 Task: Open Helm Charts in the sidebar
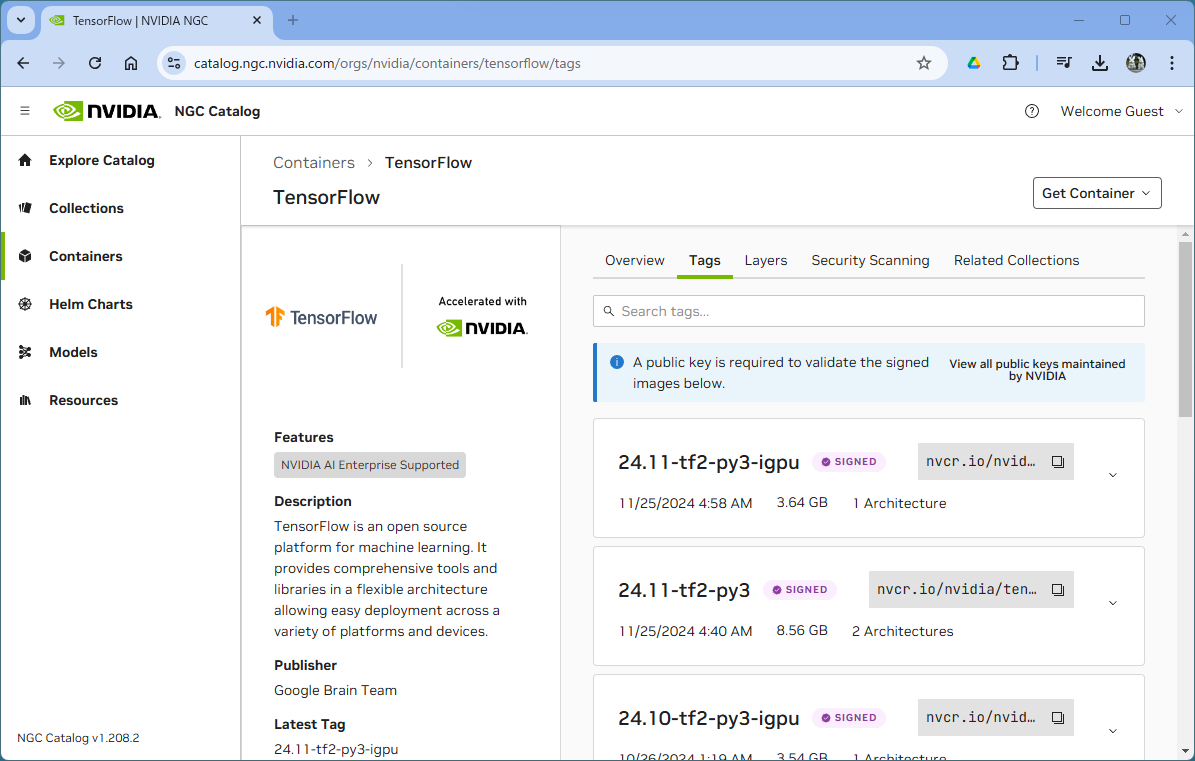[x=90, y=304]
